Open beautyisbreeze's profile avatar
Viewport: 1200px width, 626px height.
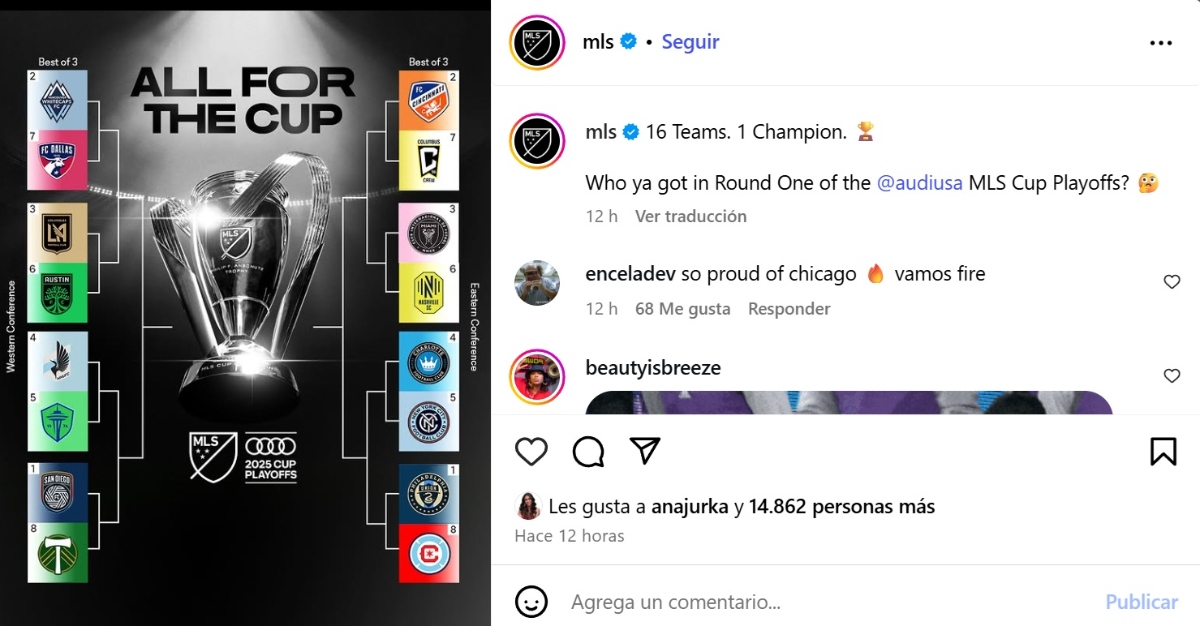pyautogui.click(x=538, y=376)
